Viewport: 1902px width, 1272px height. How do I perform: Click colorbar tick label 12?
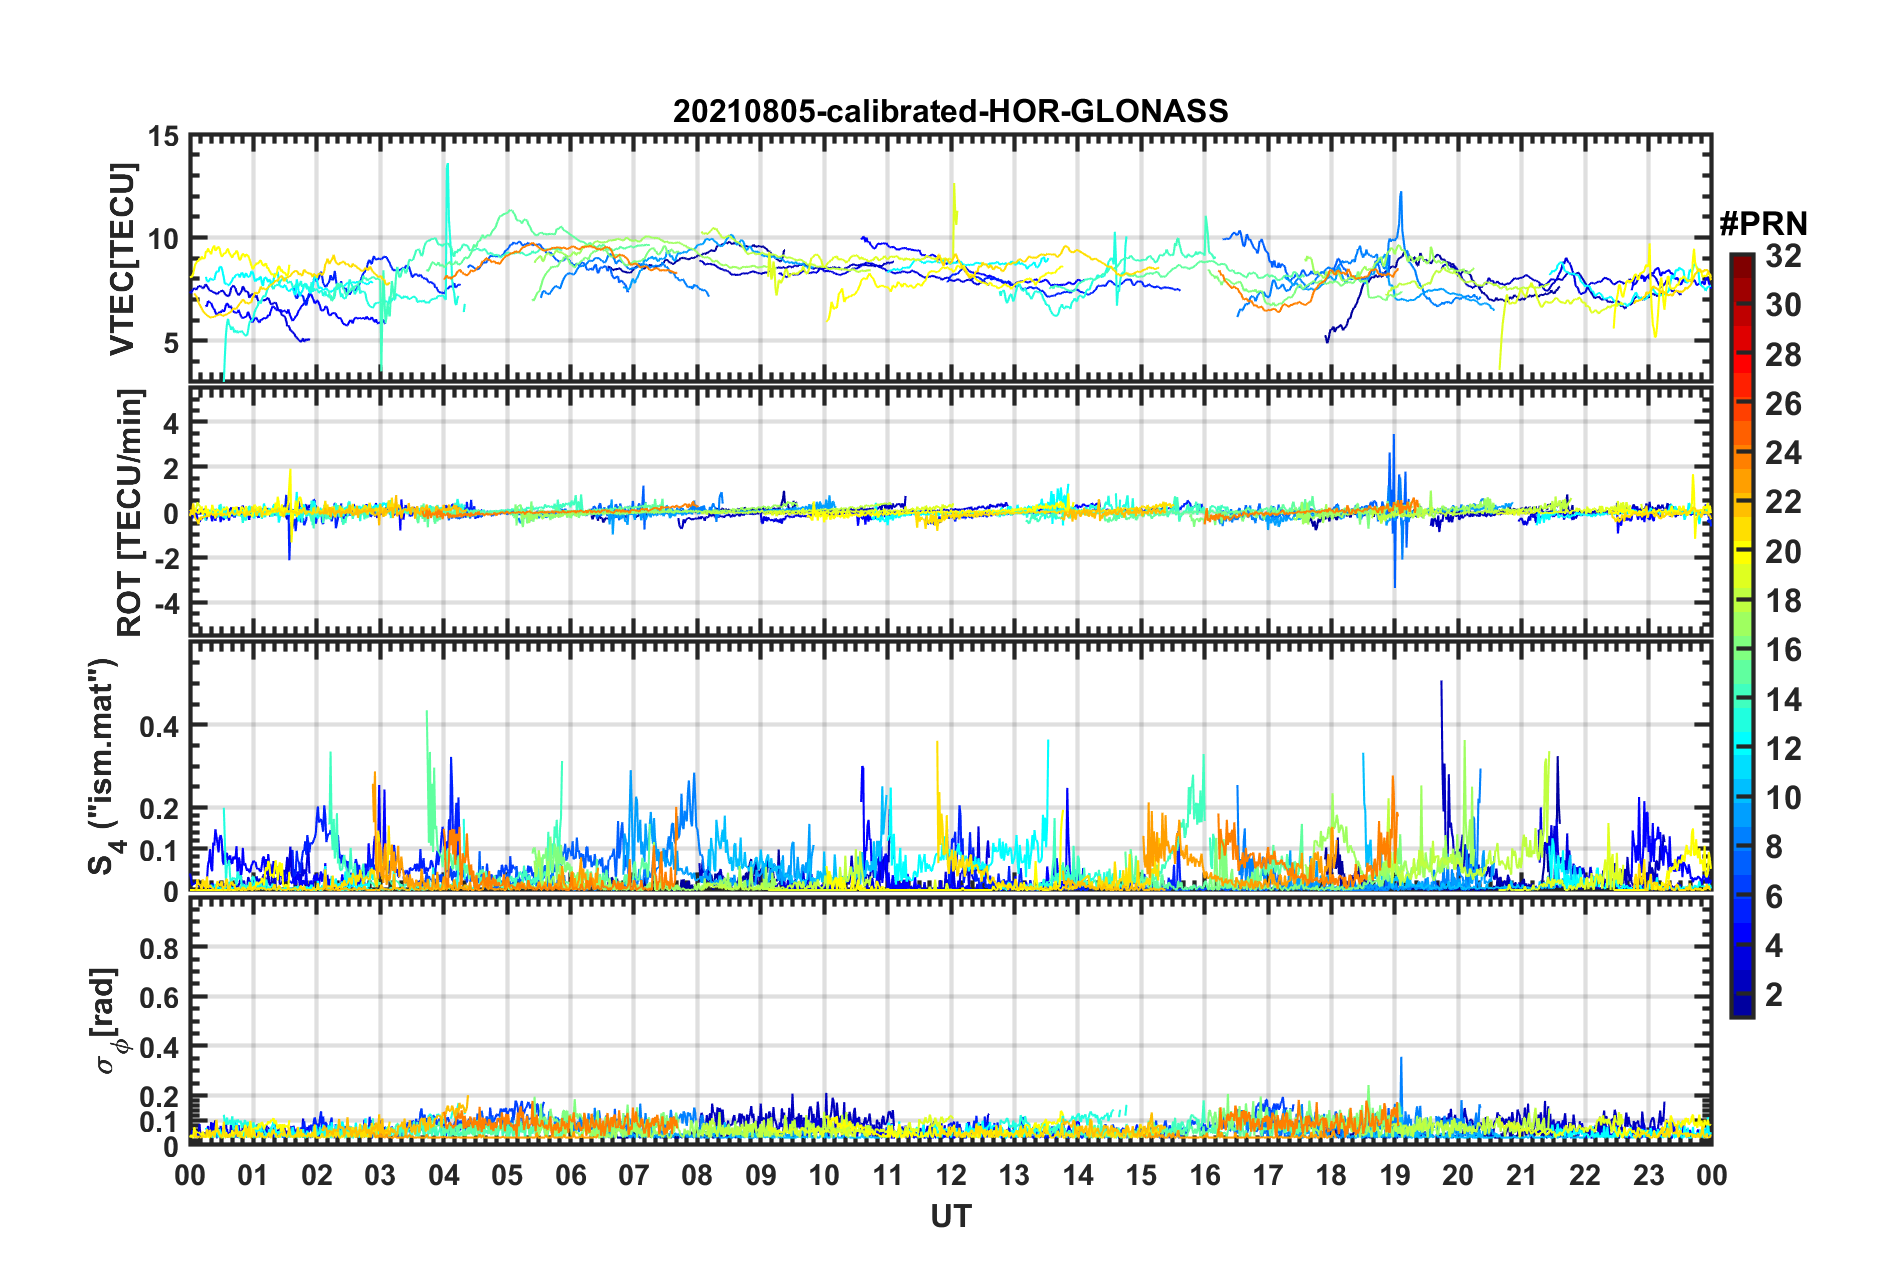(1783, 749)
